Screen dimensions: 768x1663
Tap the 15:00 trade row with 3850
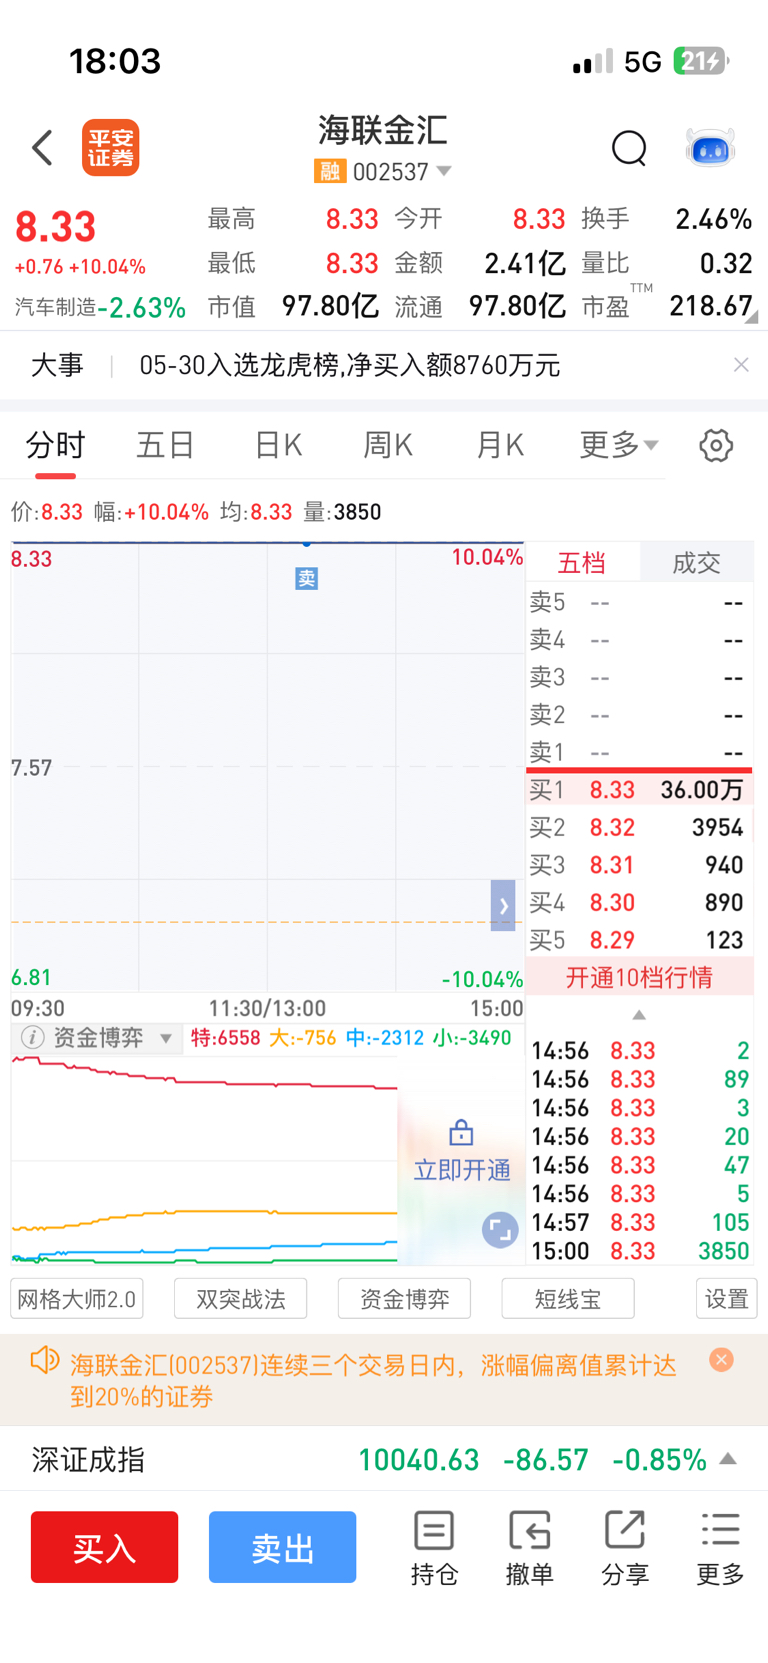pyautogui.click(x=640, y=1251)
